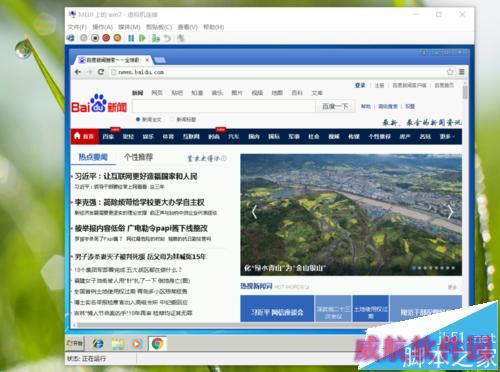Send Ctrl+Alt+Del via the VM toolbar icon
The image size is (500, 372).
click(x=71, y=38)
